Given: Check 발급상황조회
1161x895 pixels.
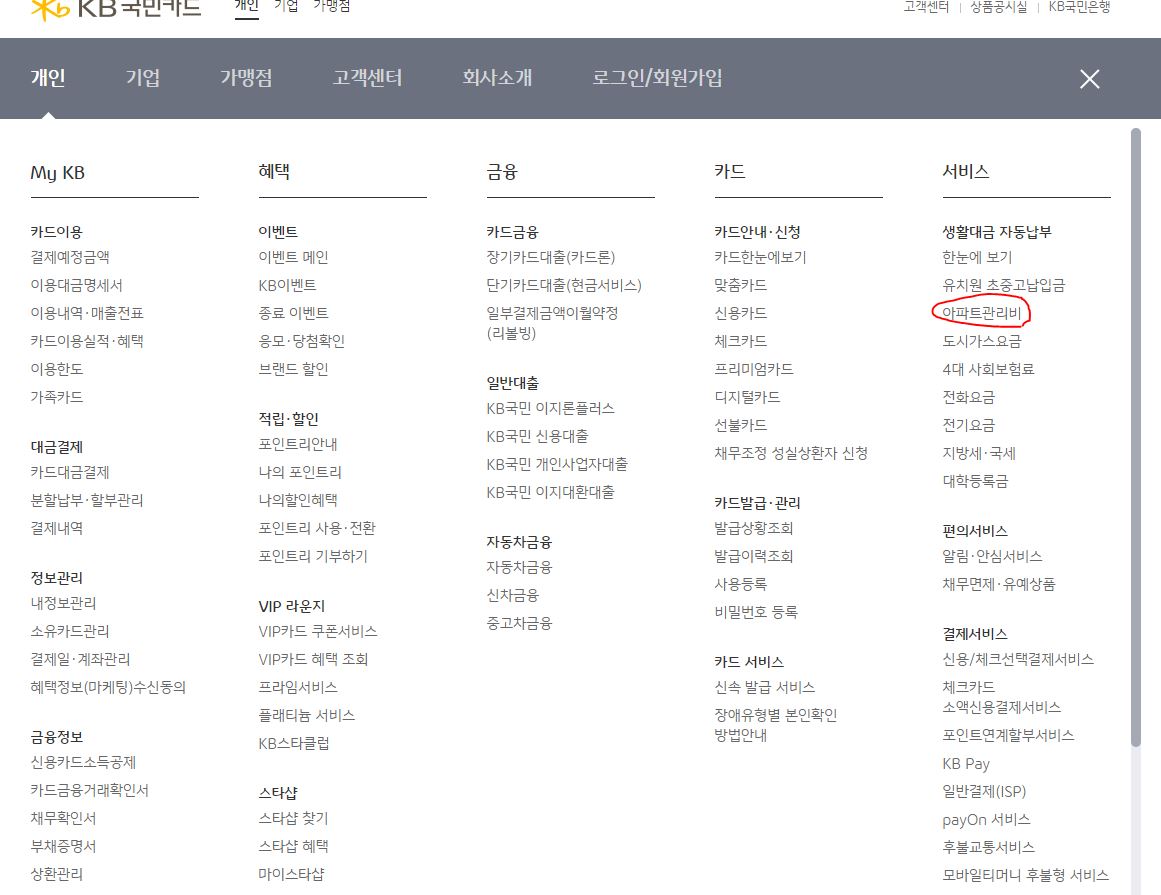Looking at the screenshot, I should [754, 529].
